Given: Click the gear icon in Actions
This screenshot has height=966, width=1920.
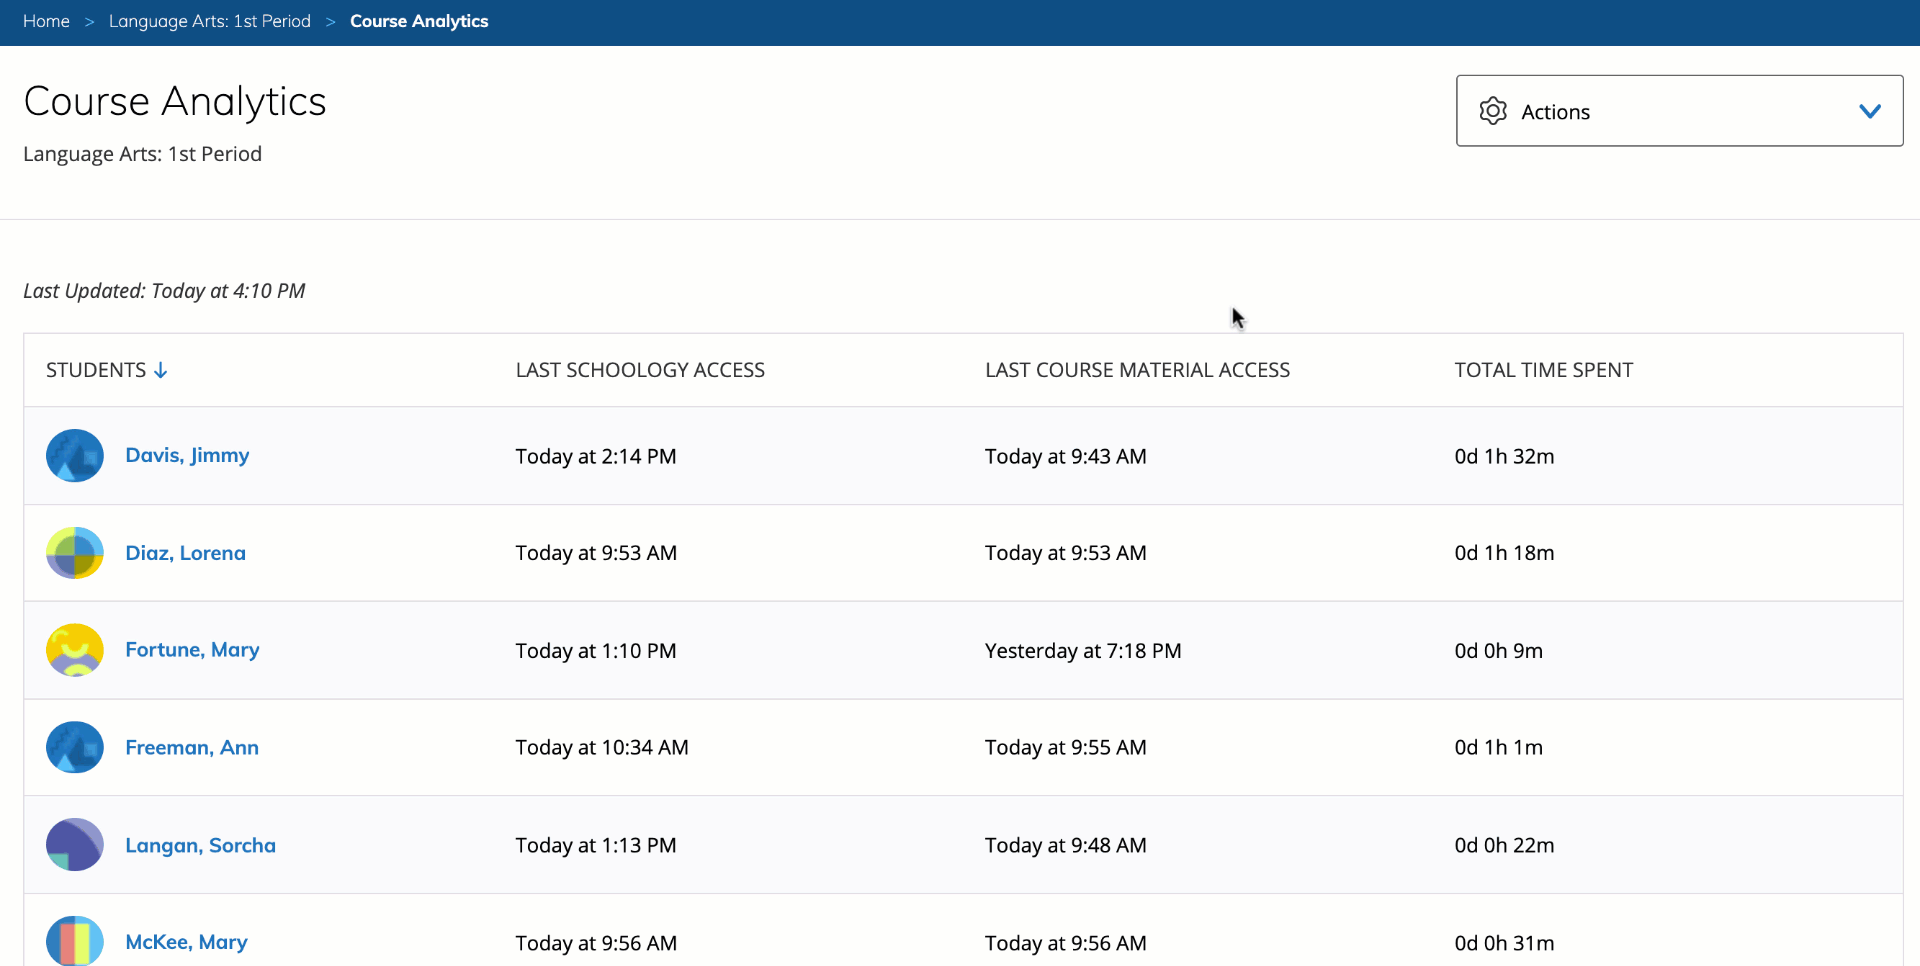Looking at the screenshot, I should point(1493,111).
